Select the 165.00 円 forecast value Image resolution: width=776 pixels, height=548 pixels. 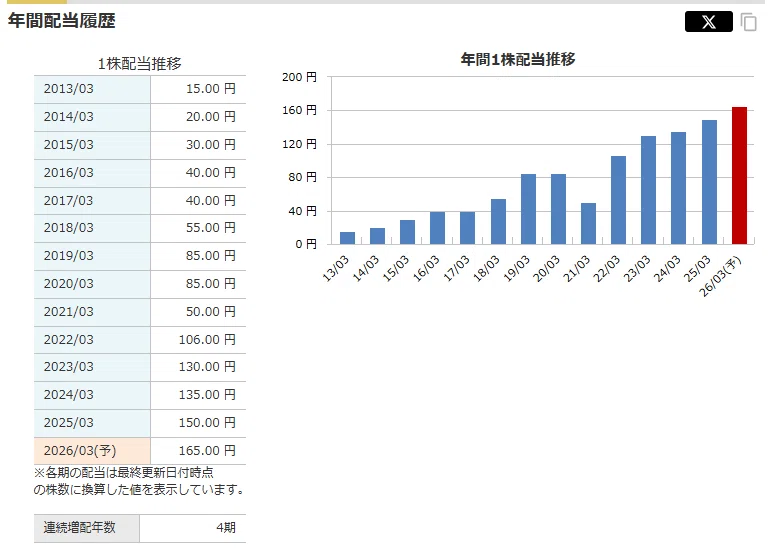click(207, 450)
